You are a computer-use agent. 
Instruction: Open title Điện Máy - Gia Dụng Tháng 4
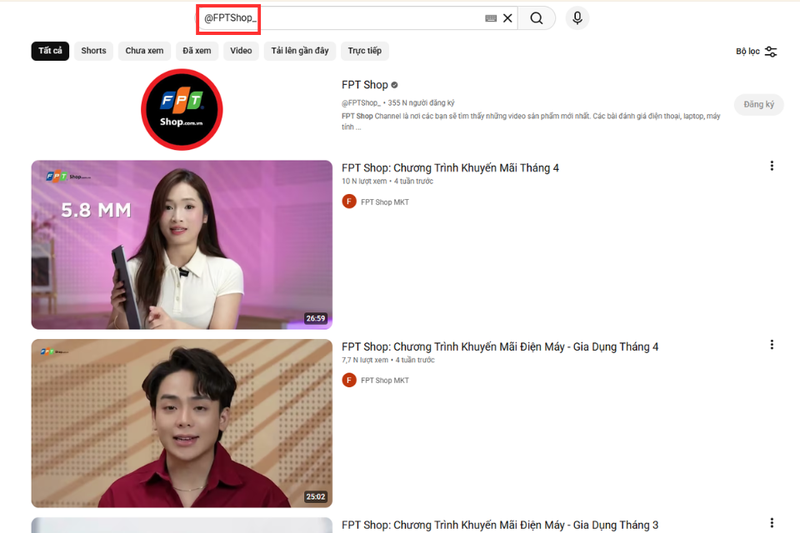tap(500, 347)
